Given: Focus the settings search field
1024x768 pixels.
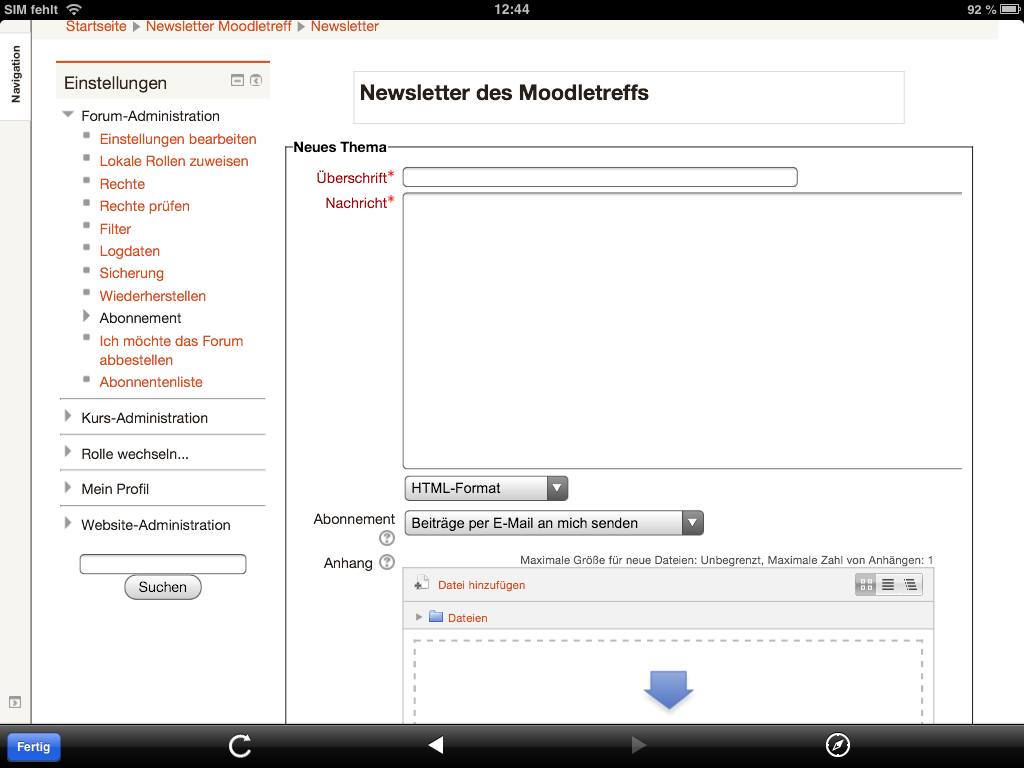Looking at the screenshot, I should (x=163, y=564).
